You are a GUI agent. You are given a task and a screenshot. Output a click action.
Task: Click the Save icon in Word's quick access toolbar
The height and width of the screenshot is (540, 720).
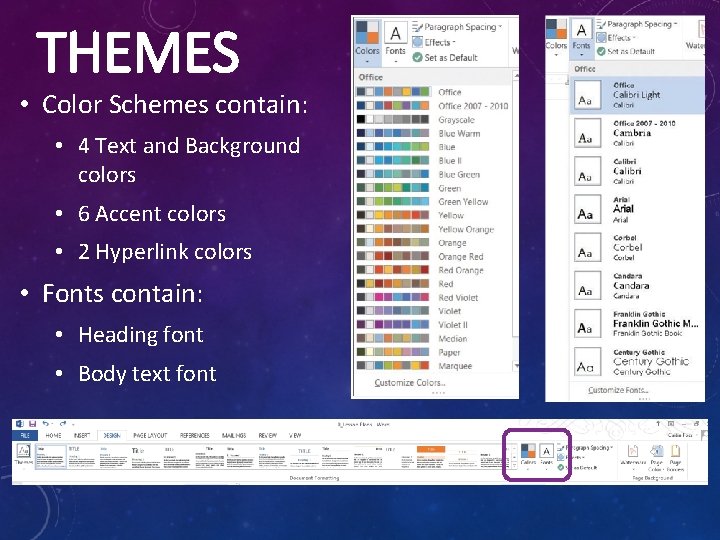coord(32,423)
